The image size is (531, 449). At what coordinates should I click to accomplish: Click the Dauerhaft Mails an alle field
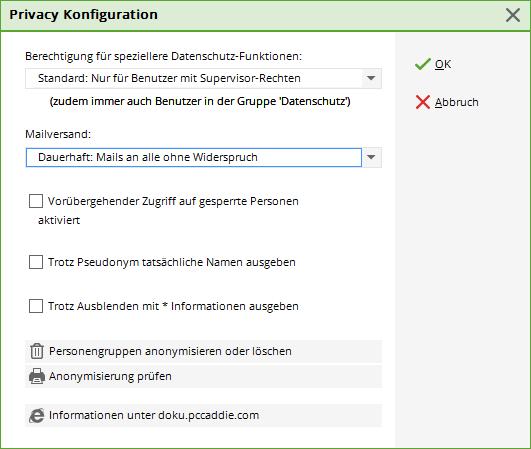194,157
